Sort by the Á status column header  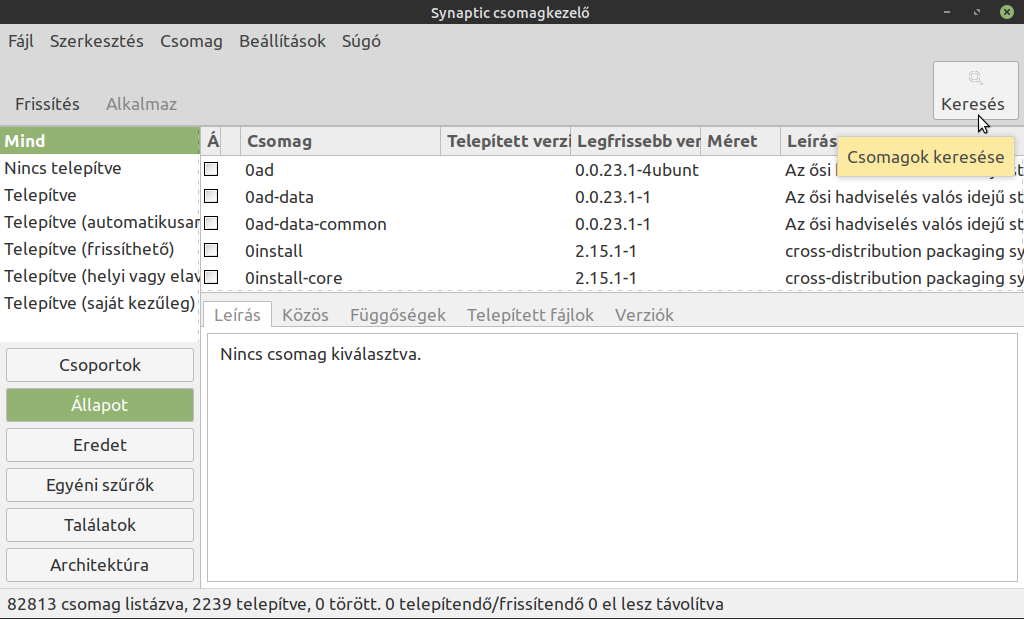tap(213, 141)
